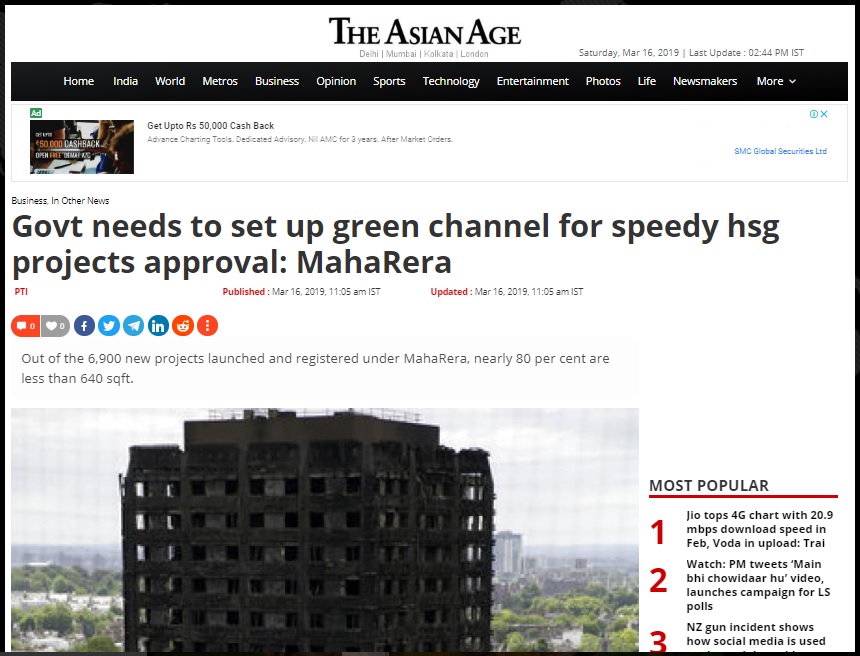Share the article on LinkedIn

[158, 326]
